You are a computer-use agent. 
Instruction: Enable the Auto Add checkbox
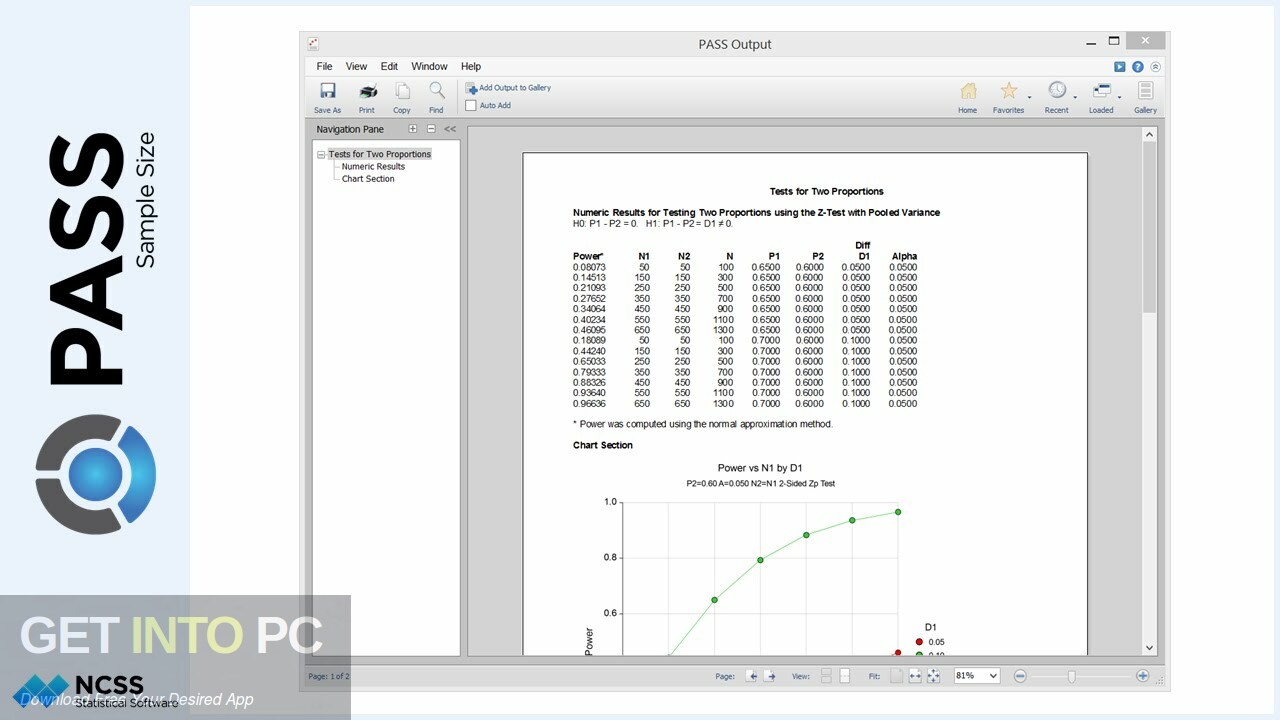(471, 105)
